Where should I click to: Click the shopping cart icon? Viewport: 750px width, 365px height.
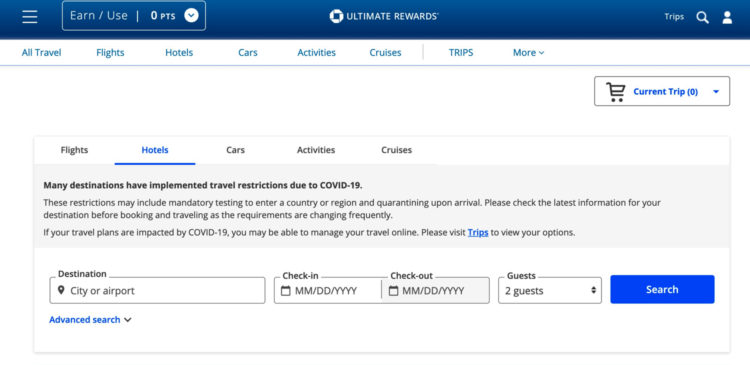point(615,92)
